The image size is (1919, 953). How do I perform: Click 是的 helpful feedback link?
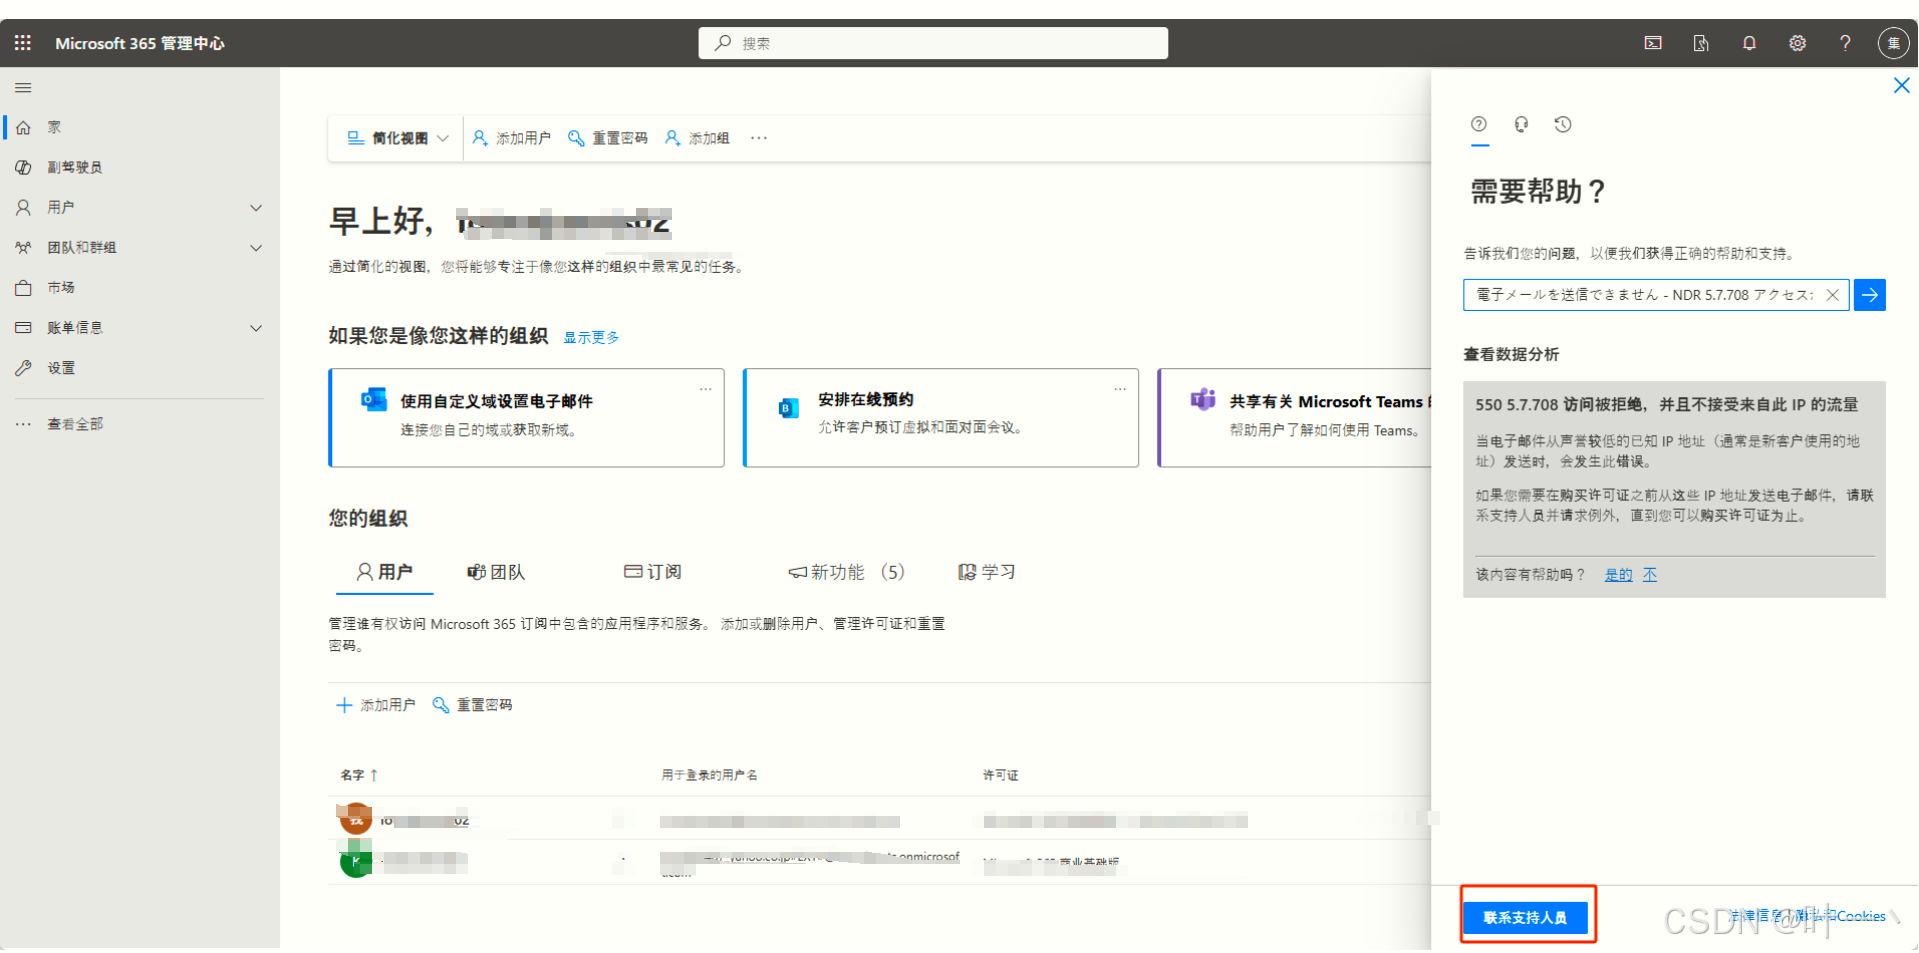coord(1618,575)
